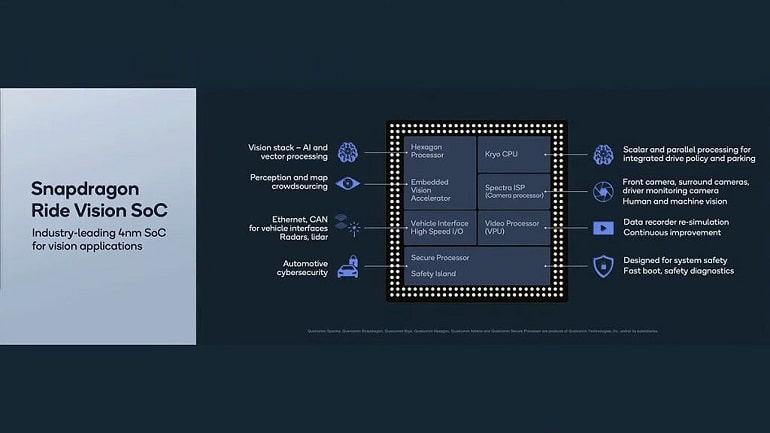This screenshot has width=770, height=433.
Task: Click the Continuous improvement line
Action: click(672, 233)
